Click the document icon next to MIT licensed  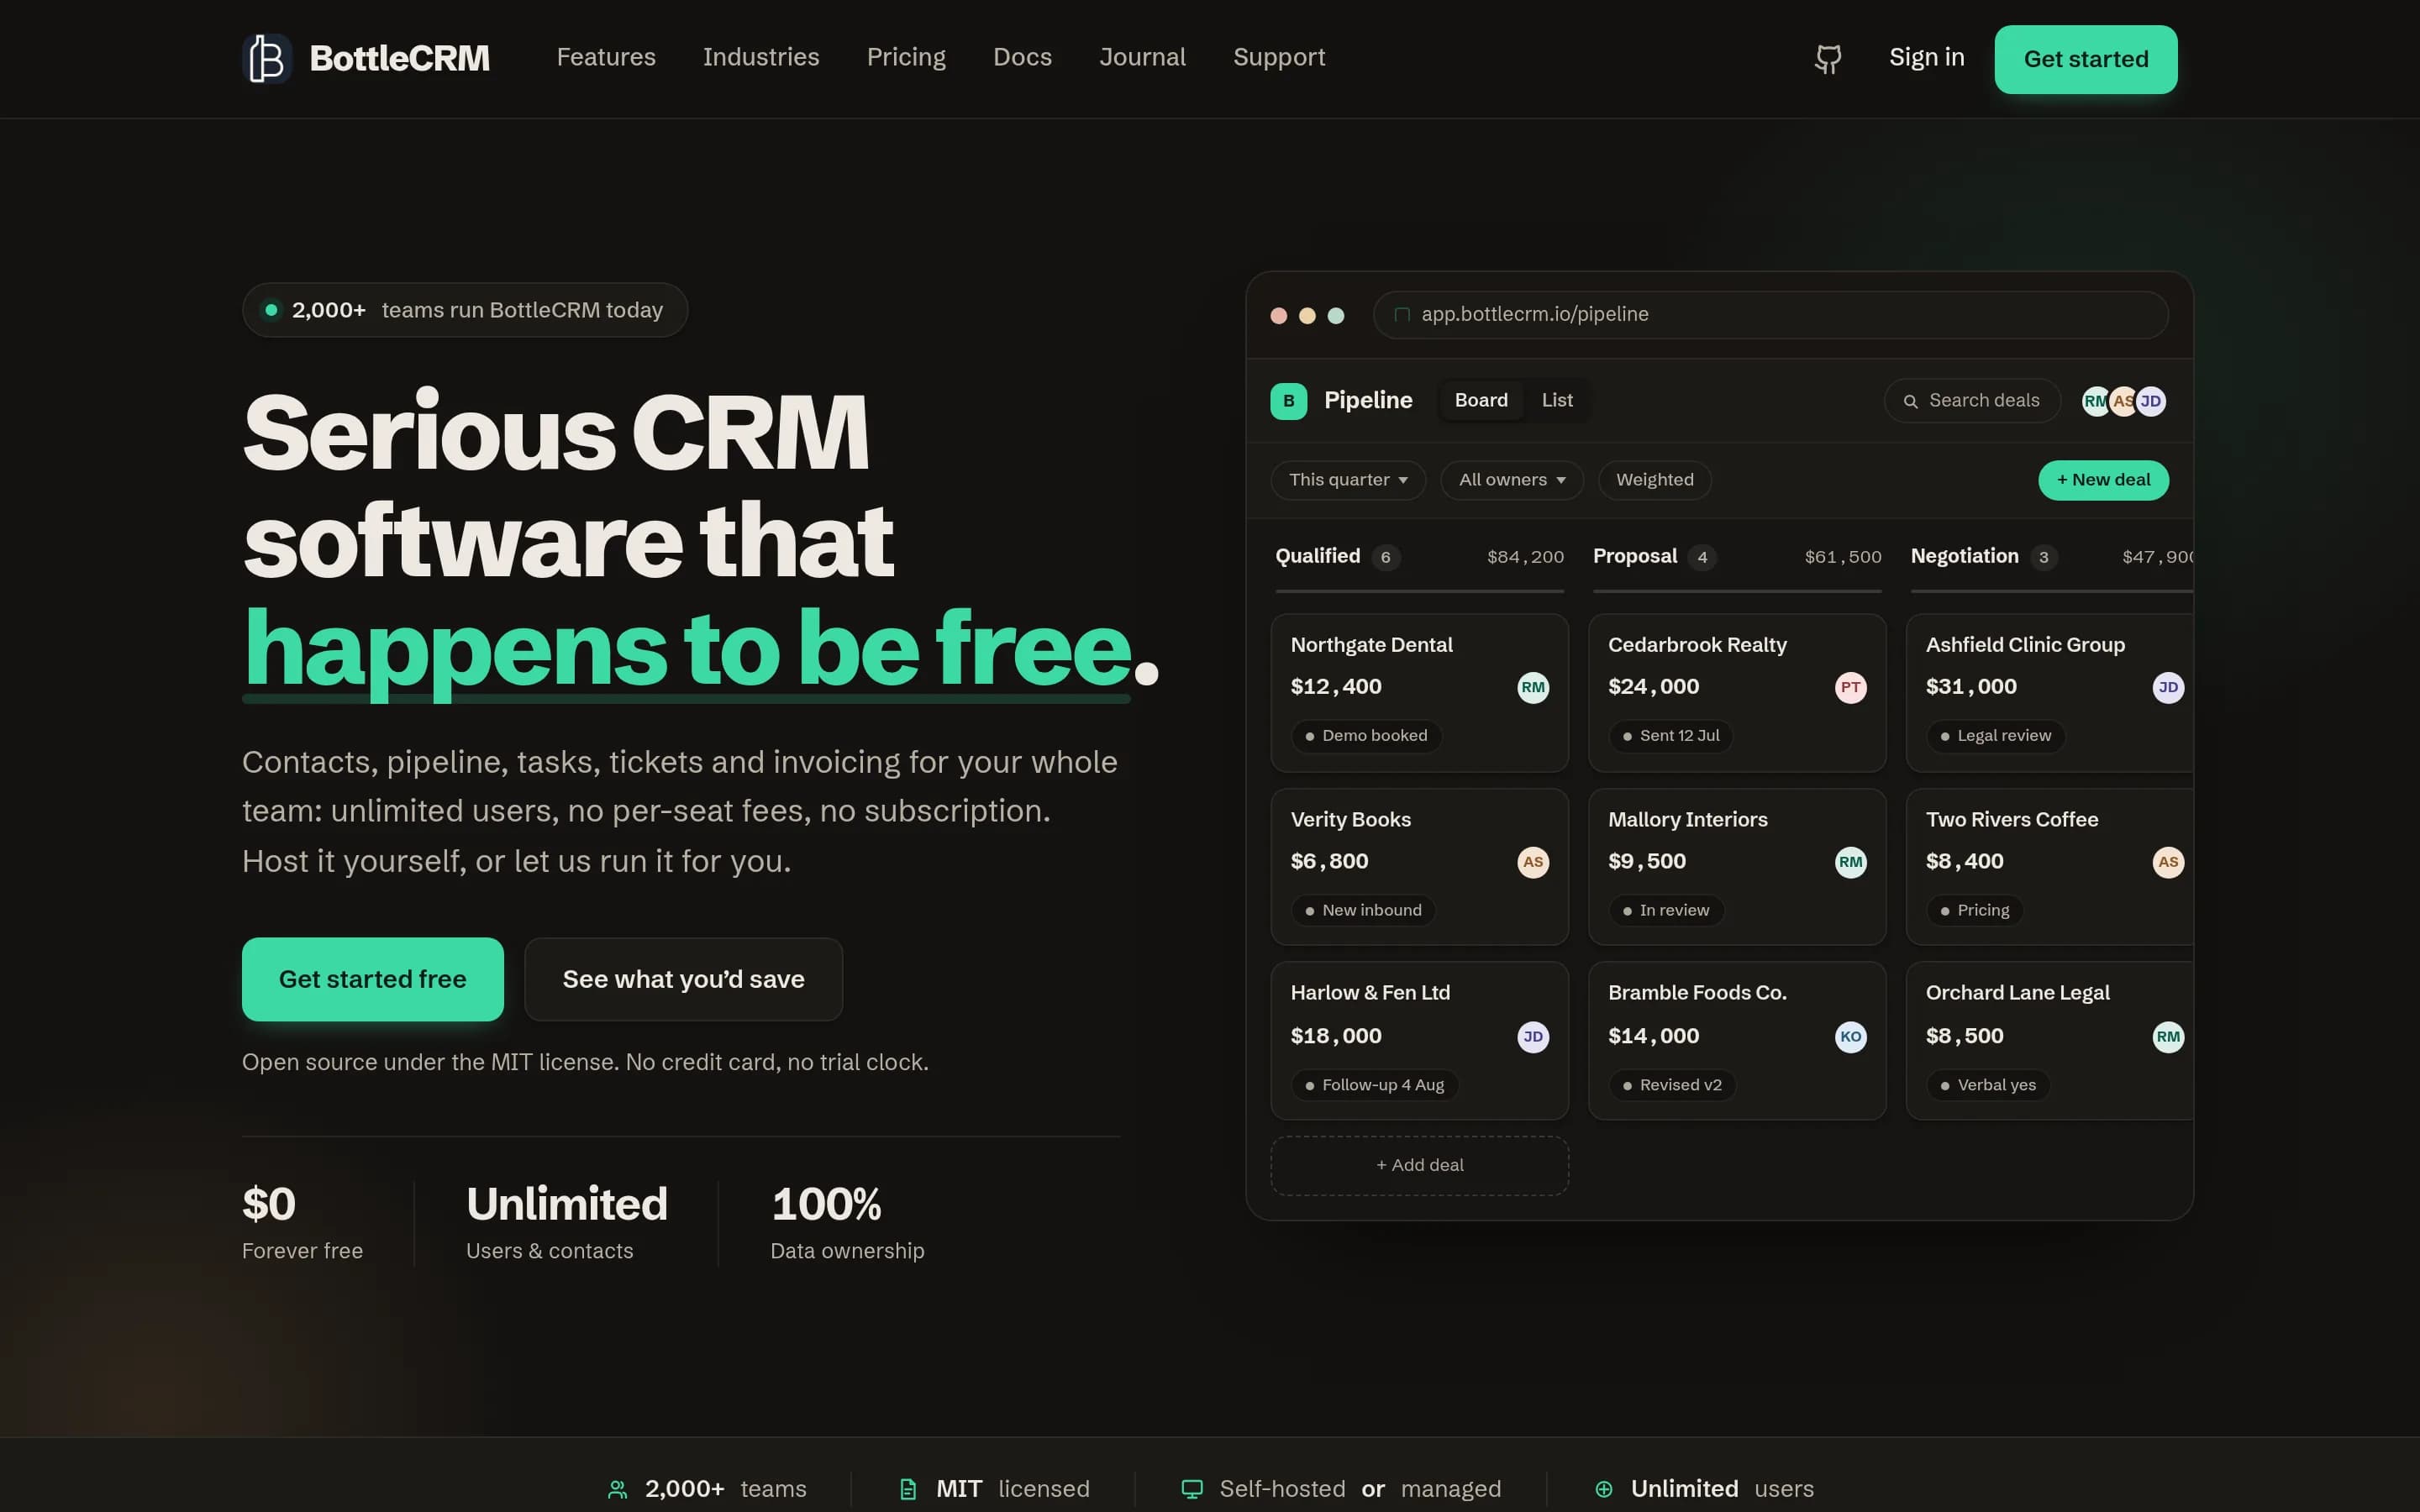coord(908,1489)
